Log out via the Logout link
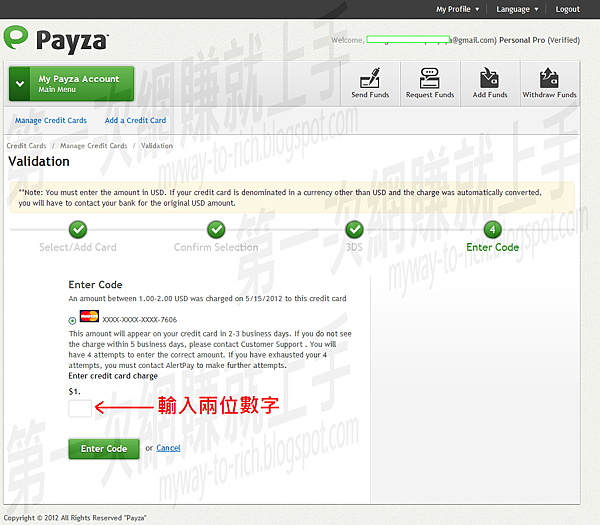 (567, 9)
